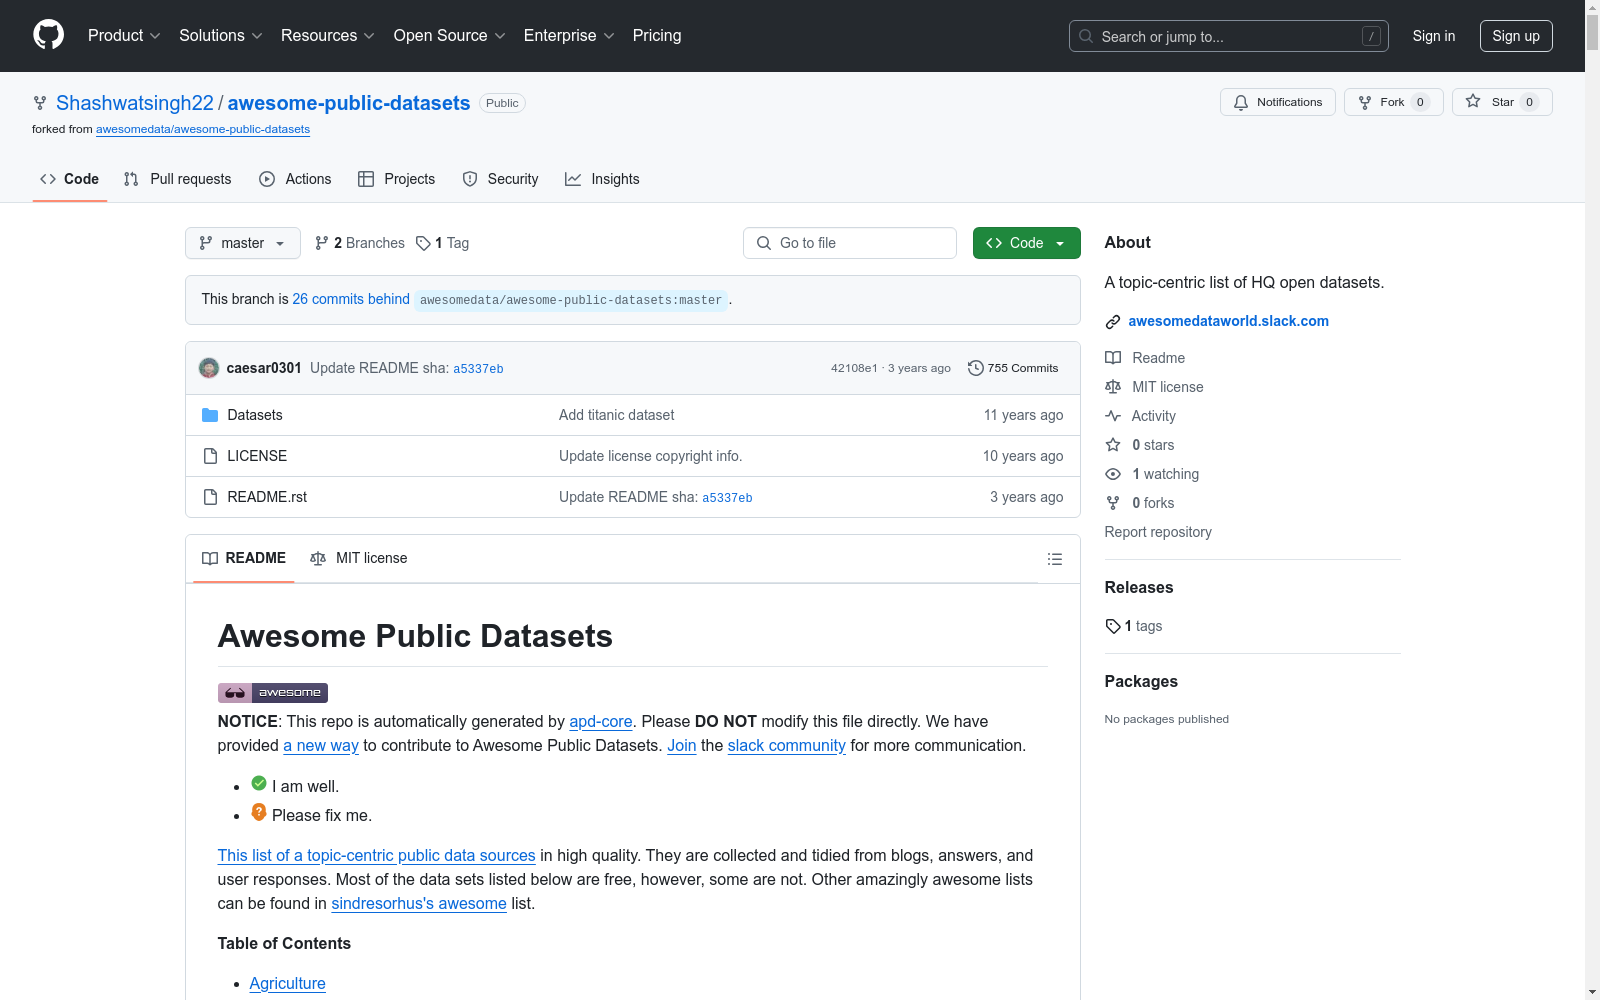This screenshot has width=1600, height=1000.
Task: Click the GitHub logo icon
Action: 48,35
